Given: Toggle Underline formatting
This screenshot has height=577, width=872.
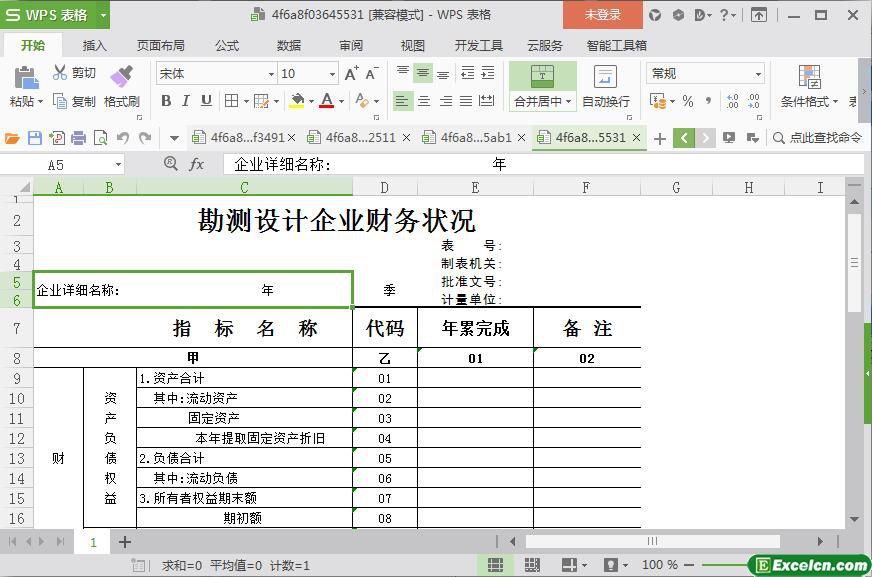Looking at the screenshot, I should click(206, 101).
